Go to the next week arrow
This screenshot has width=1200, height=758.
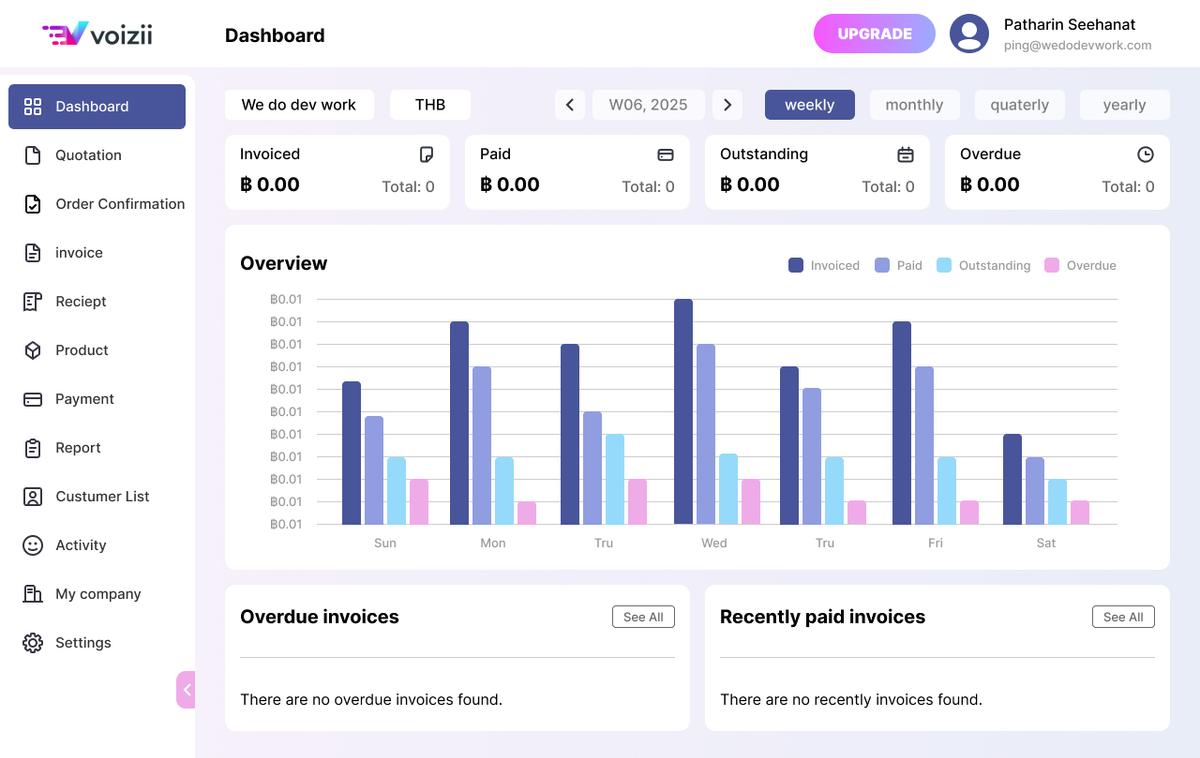pyautogui.click(x=727, y=105)
